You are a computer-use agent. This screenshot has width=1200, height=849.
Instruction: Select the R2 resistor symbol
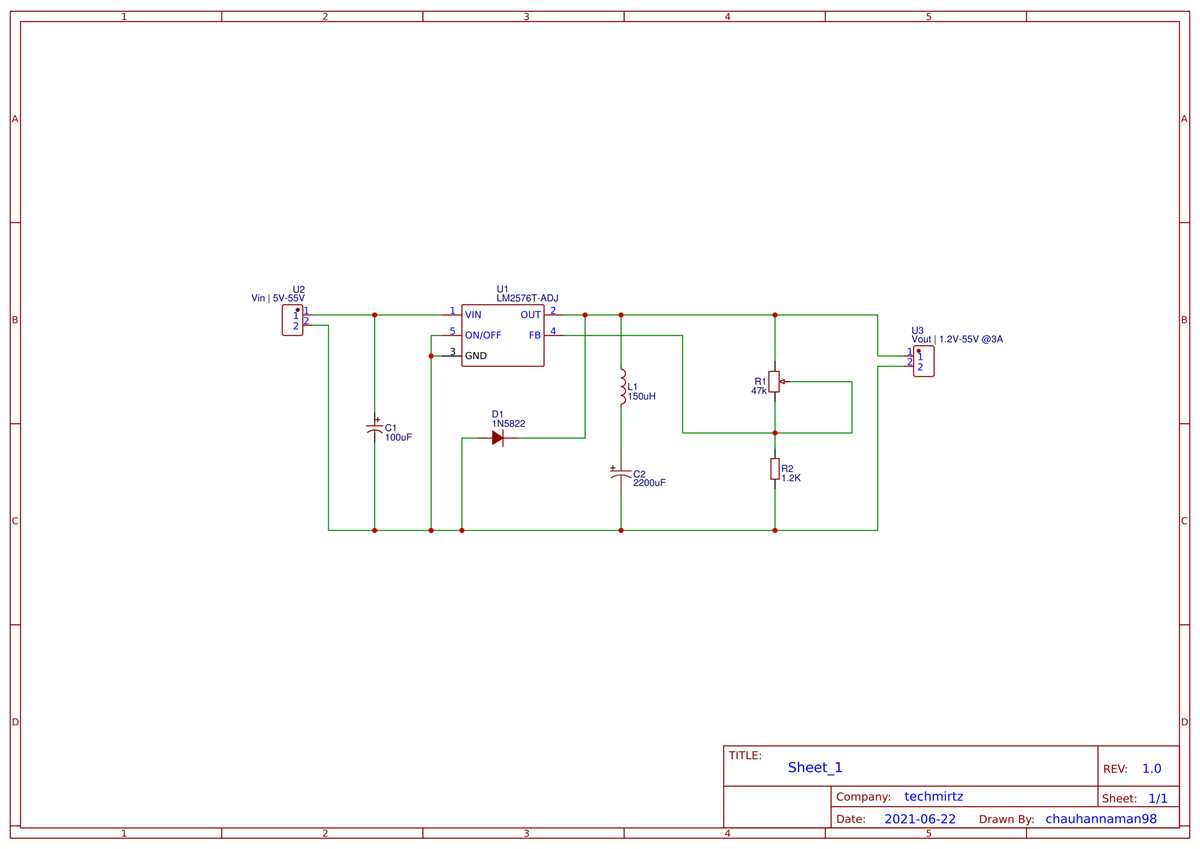coord(775,468)
